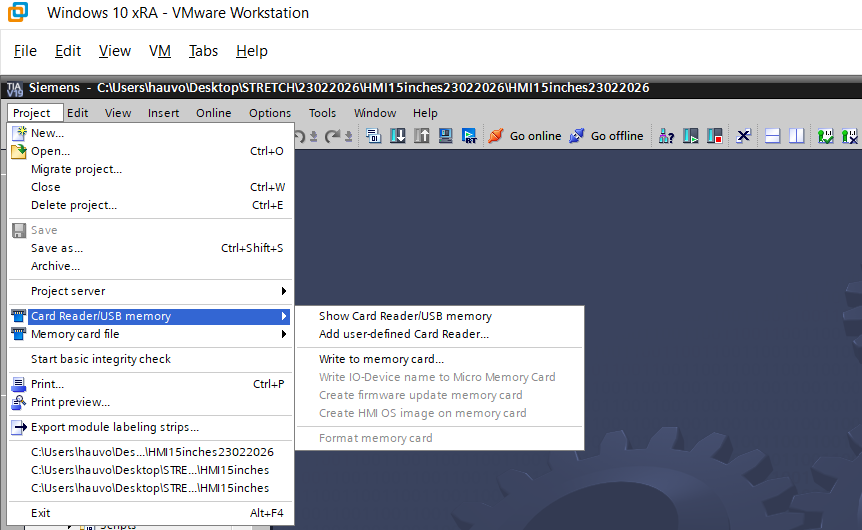Open the Online menu in menu bar
The image size is (862, 530).
coord(213,113)
